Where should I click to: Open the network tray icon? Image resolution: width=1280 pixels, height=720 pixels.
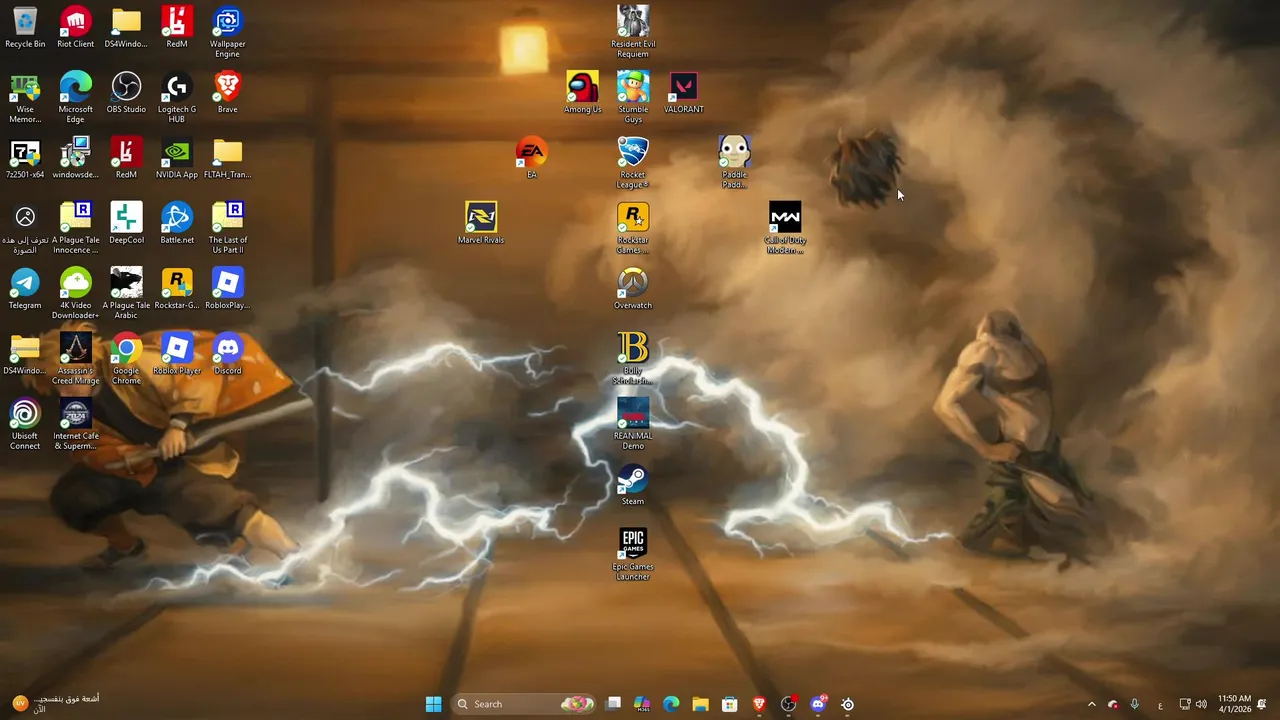(1185, 704)
